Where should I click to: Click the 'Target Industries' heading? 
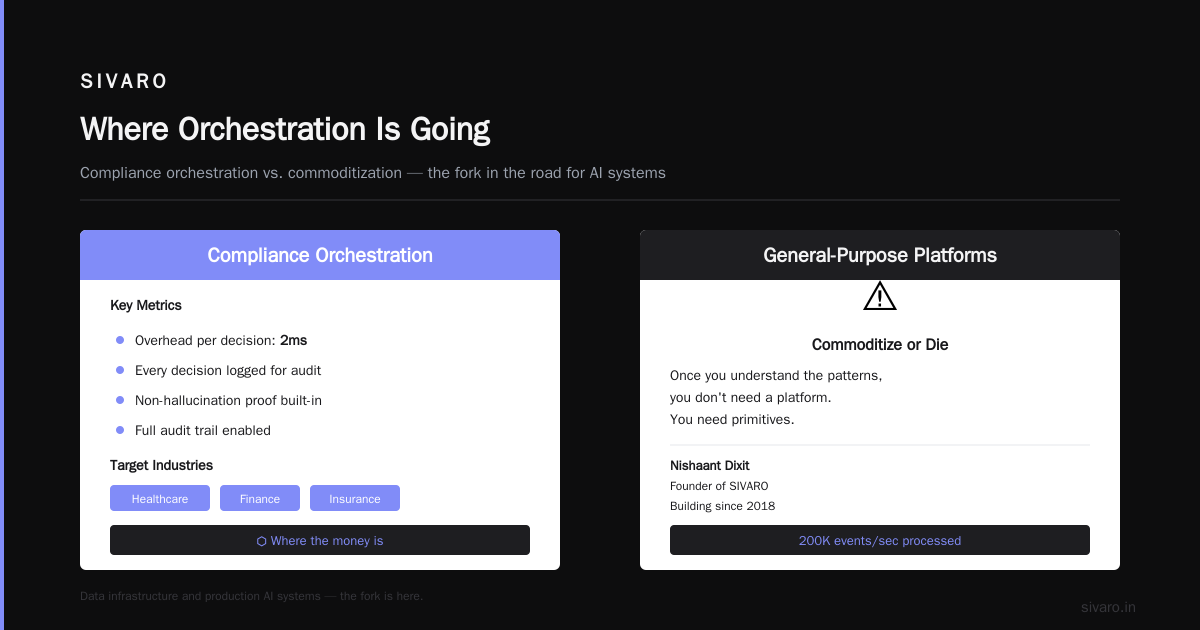[x=161, y=465]
